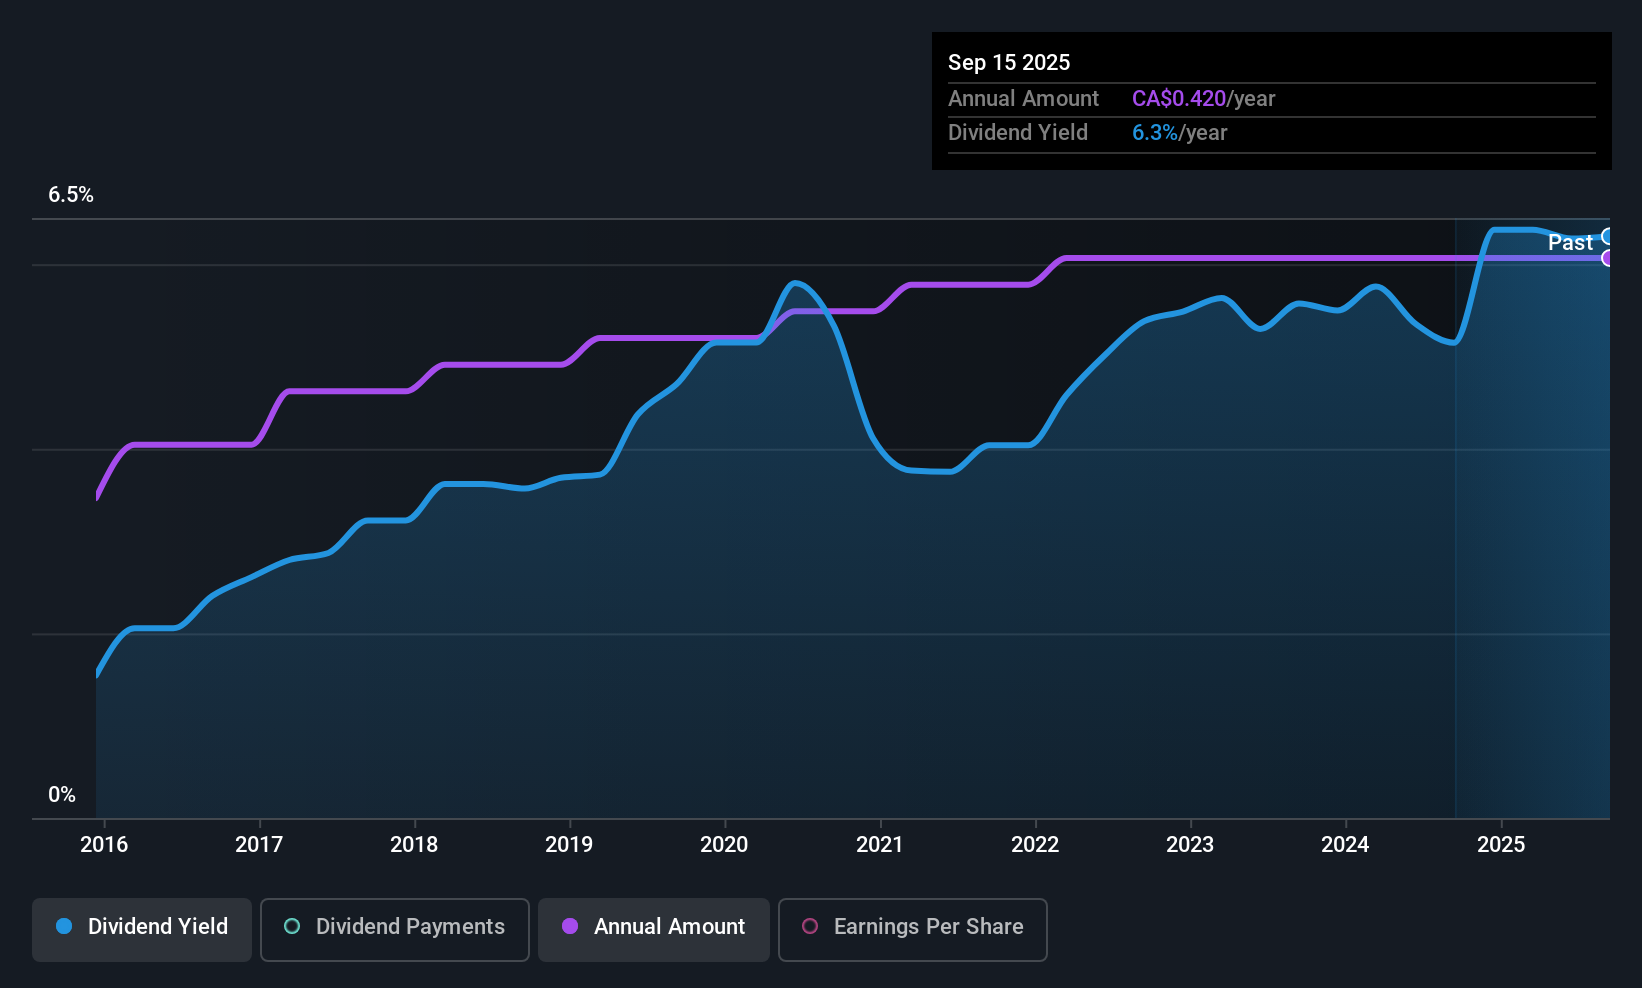The height and width of the screenshot is (988, 1642).
Task: Enable the Dividend Payments series
Action: pyautogui.click(x=394, y=928)
